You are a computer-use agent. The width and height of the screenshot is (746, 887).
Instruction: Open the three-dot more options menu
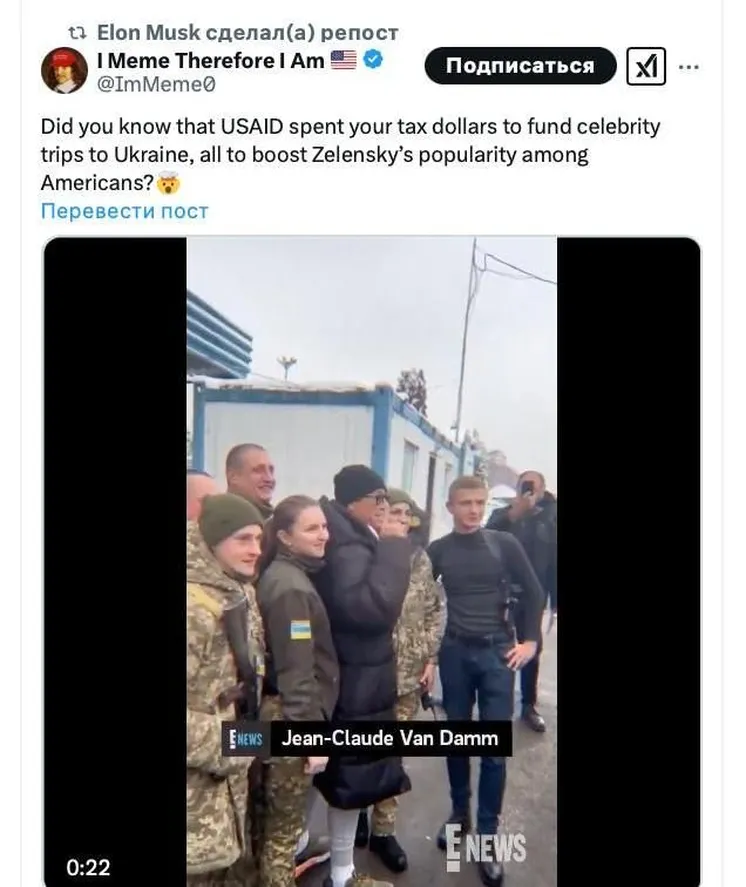pos(688,67)
